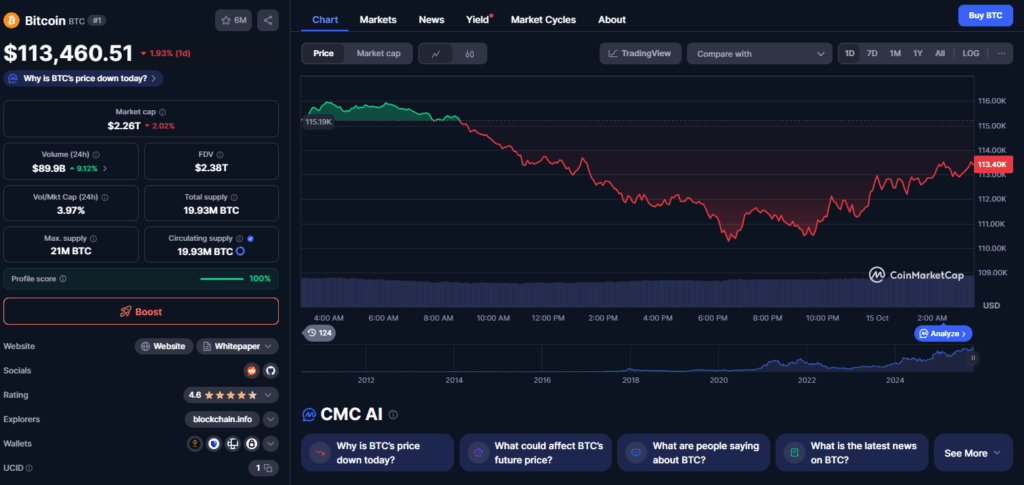Open the Compare with dropdown
The height and width of the screenshot is (485, 1024).
coord(758,54)
